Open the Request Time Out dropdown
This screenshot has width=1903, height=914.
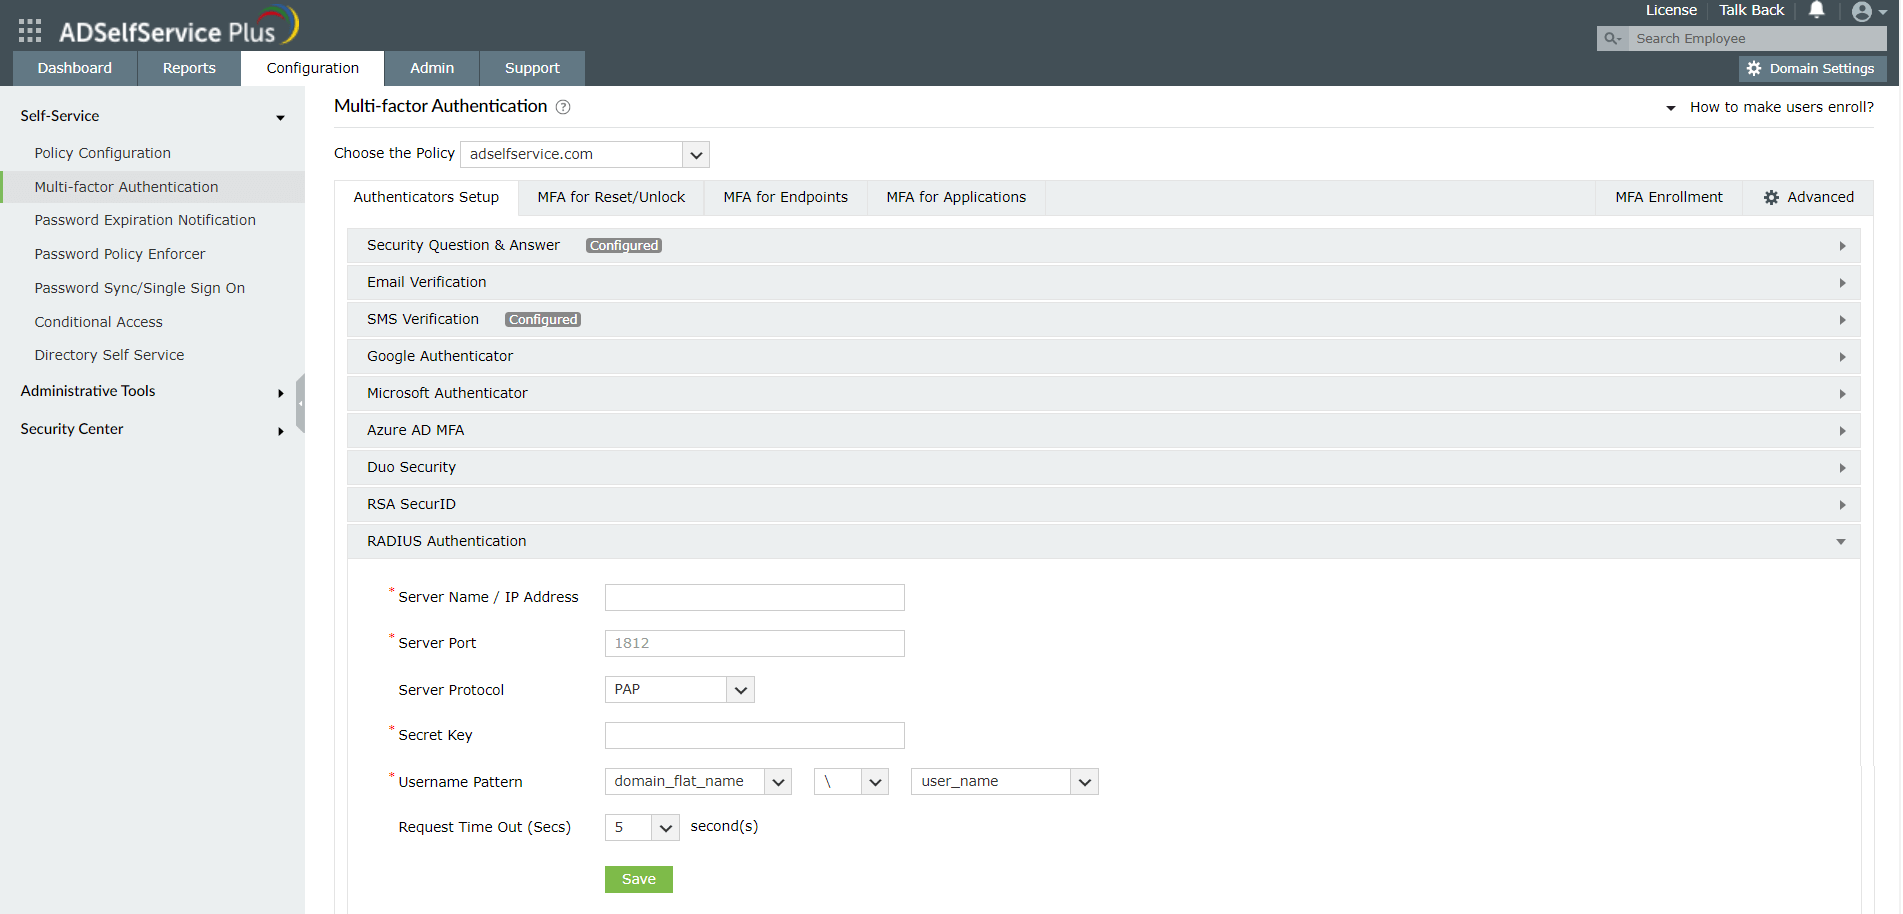click(642, 828)
